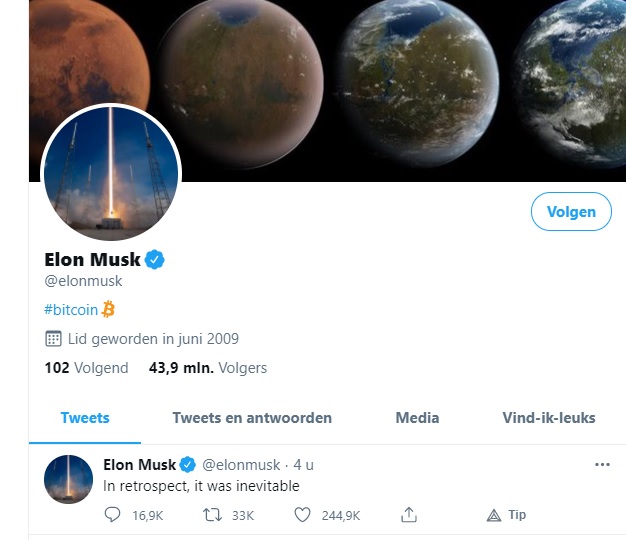The height and width of the screenshot is (541, 626).
Task: Retweet the 'In retrospect' tweet
Action: pos(212,515)
